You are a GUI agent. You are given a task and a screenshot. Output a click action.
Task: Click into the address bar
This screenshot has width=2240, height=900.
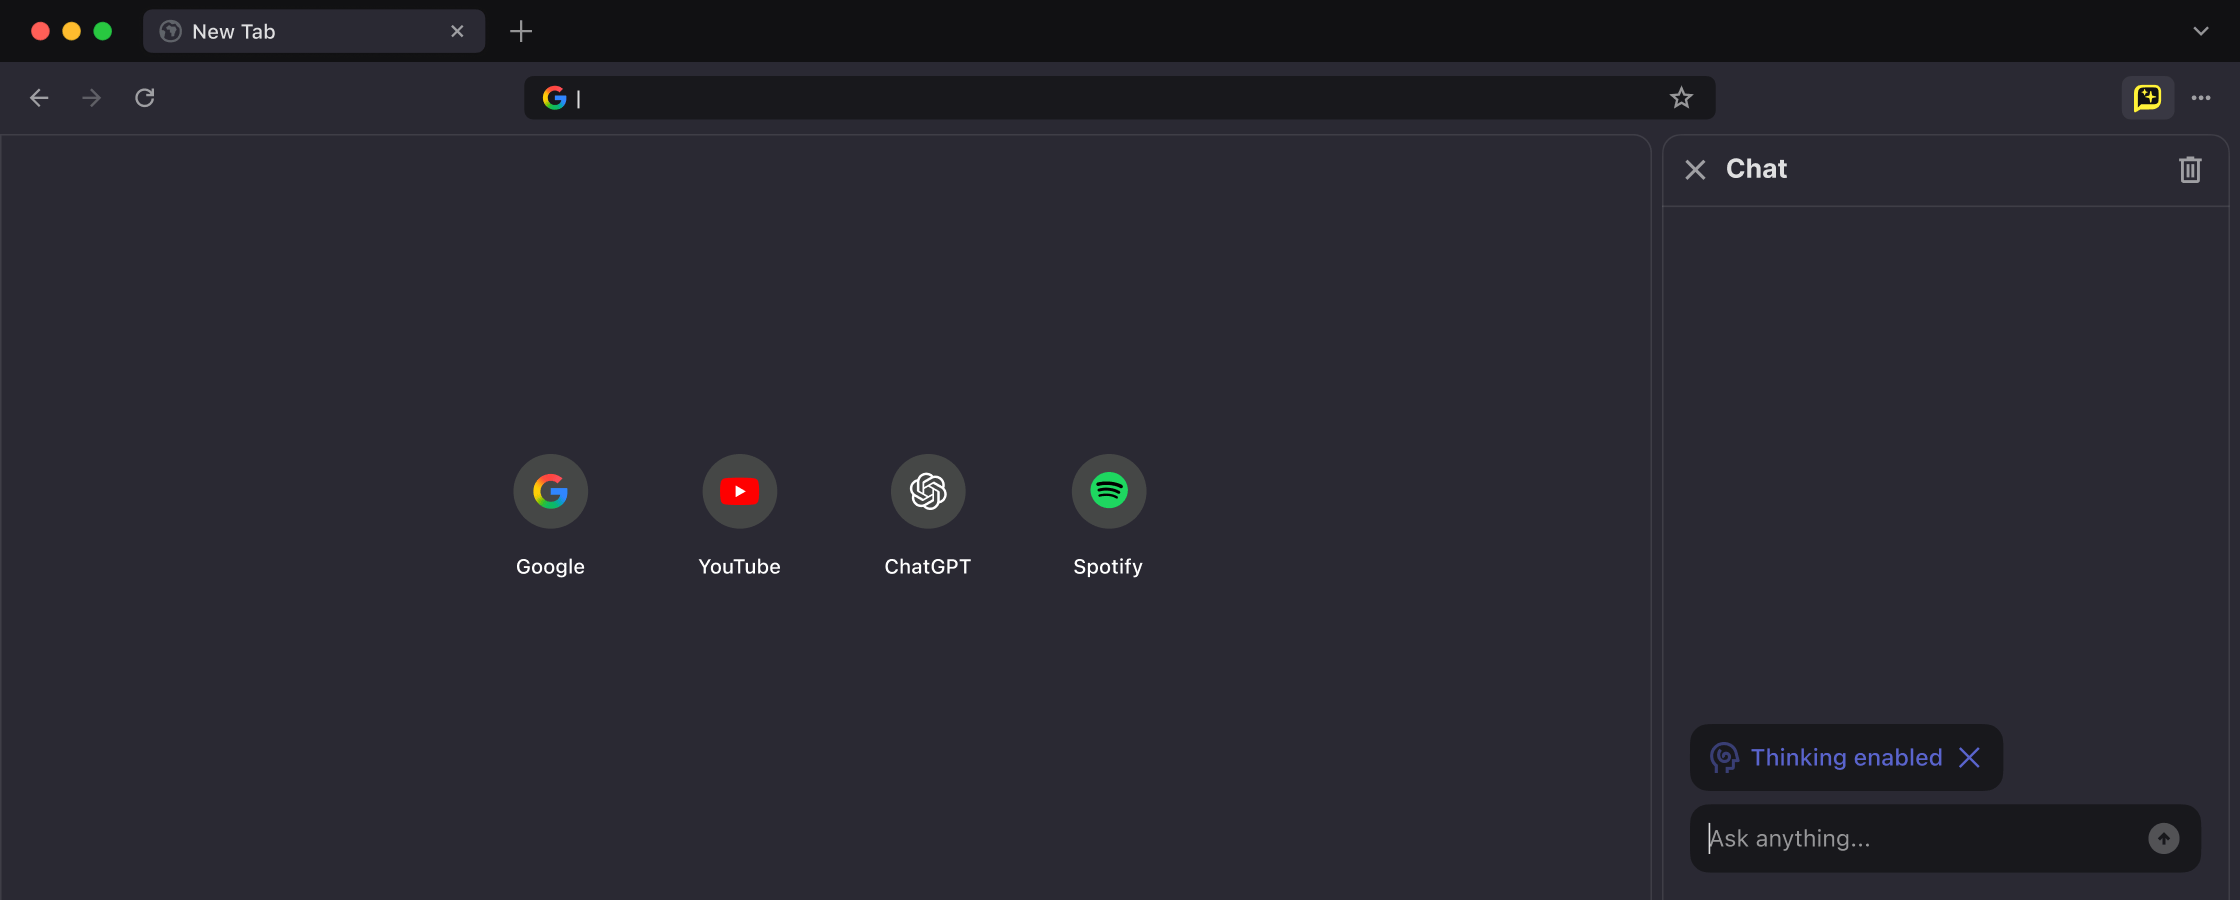[x=1120, y=98]
